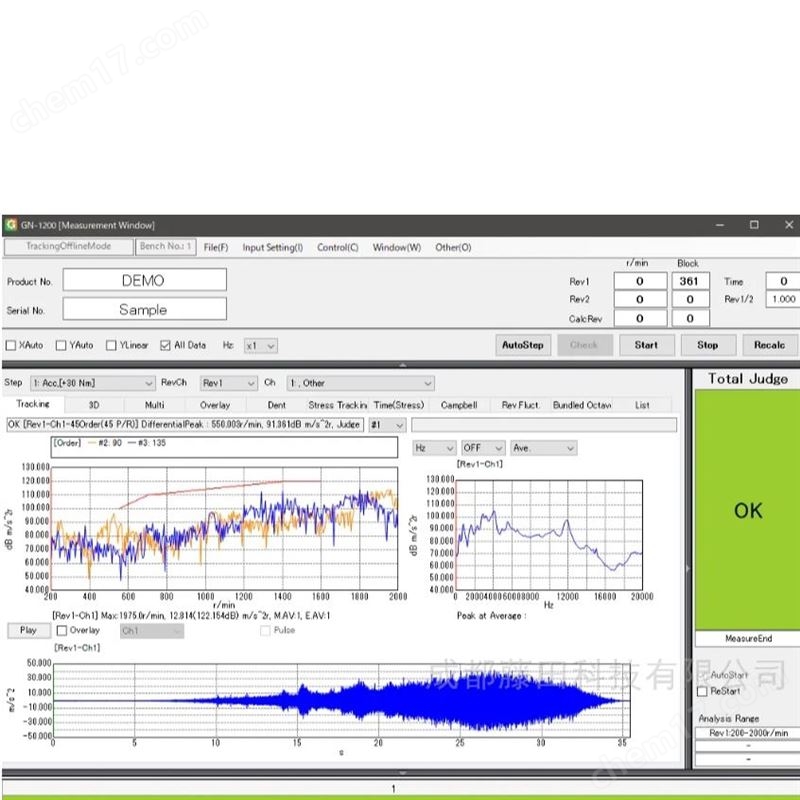Image resolution: width=800 pixels, height=800 pixels.
Task: Click the Product No. field showing DEMO
Action: tap(144, 280)
